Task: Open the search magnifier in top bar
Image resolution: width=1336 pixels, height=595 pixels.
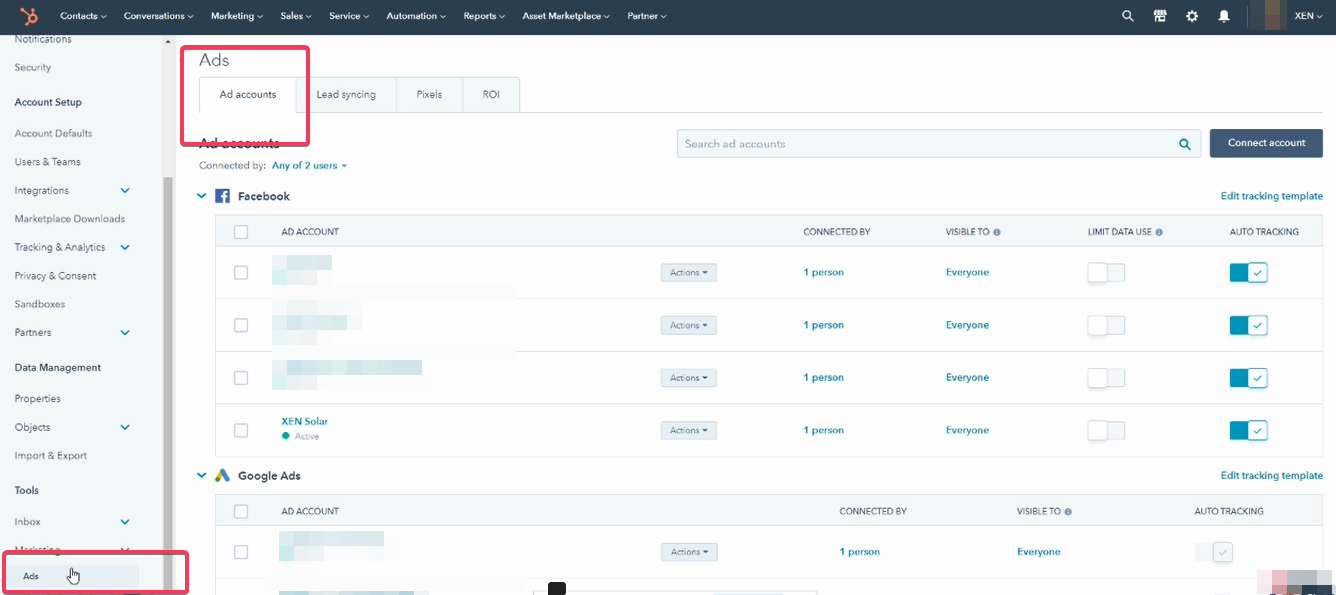Action: click(1128, 16)
